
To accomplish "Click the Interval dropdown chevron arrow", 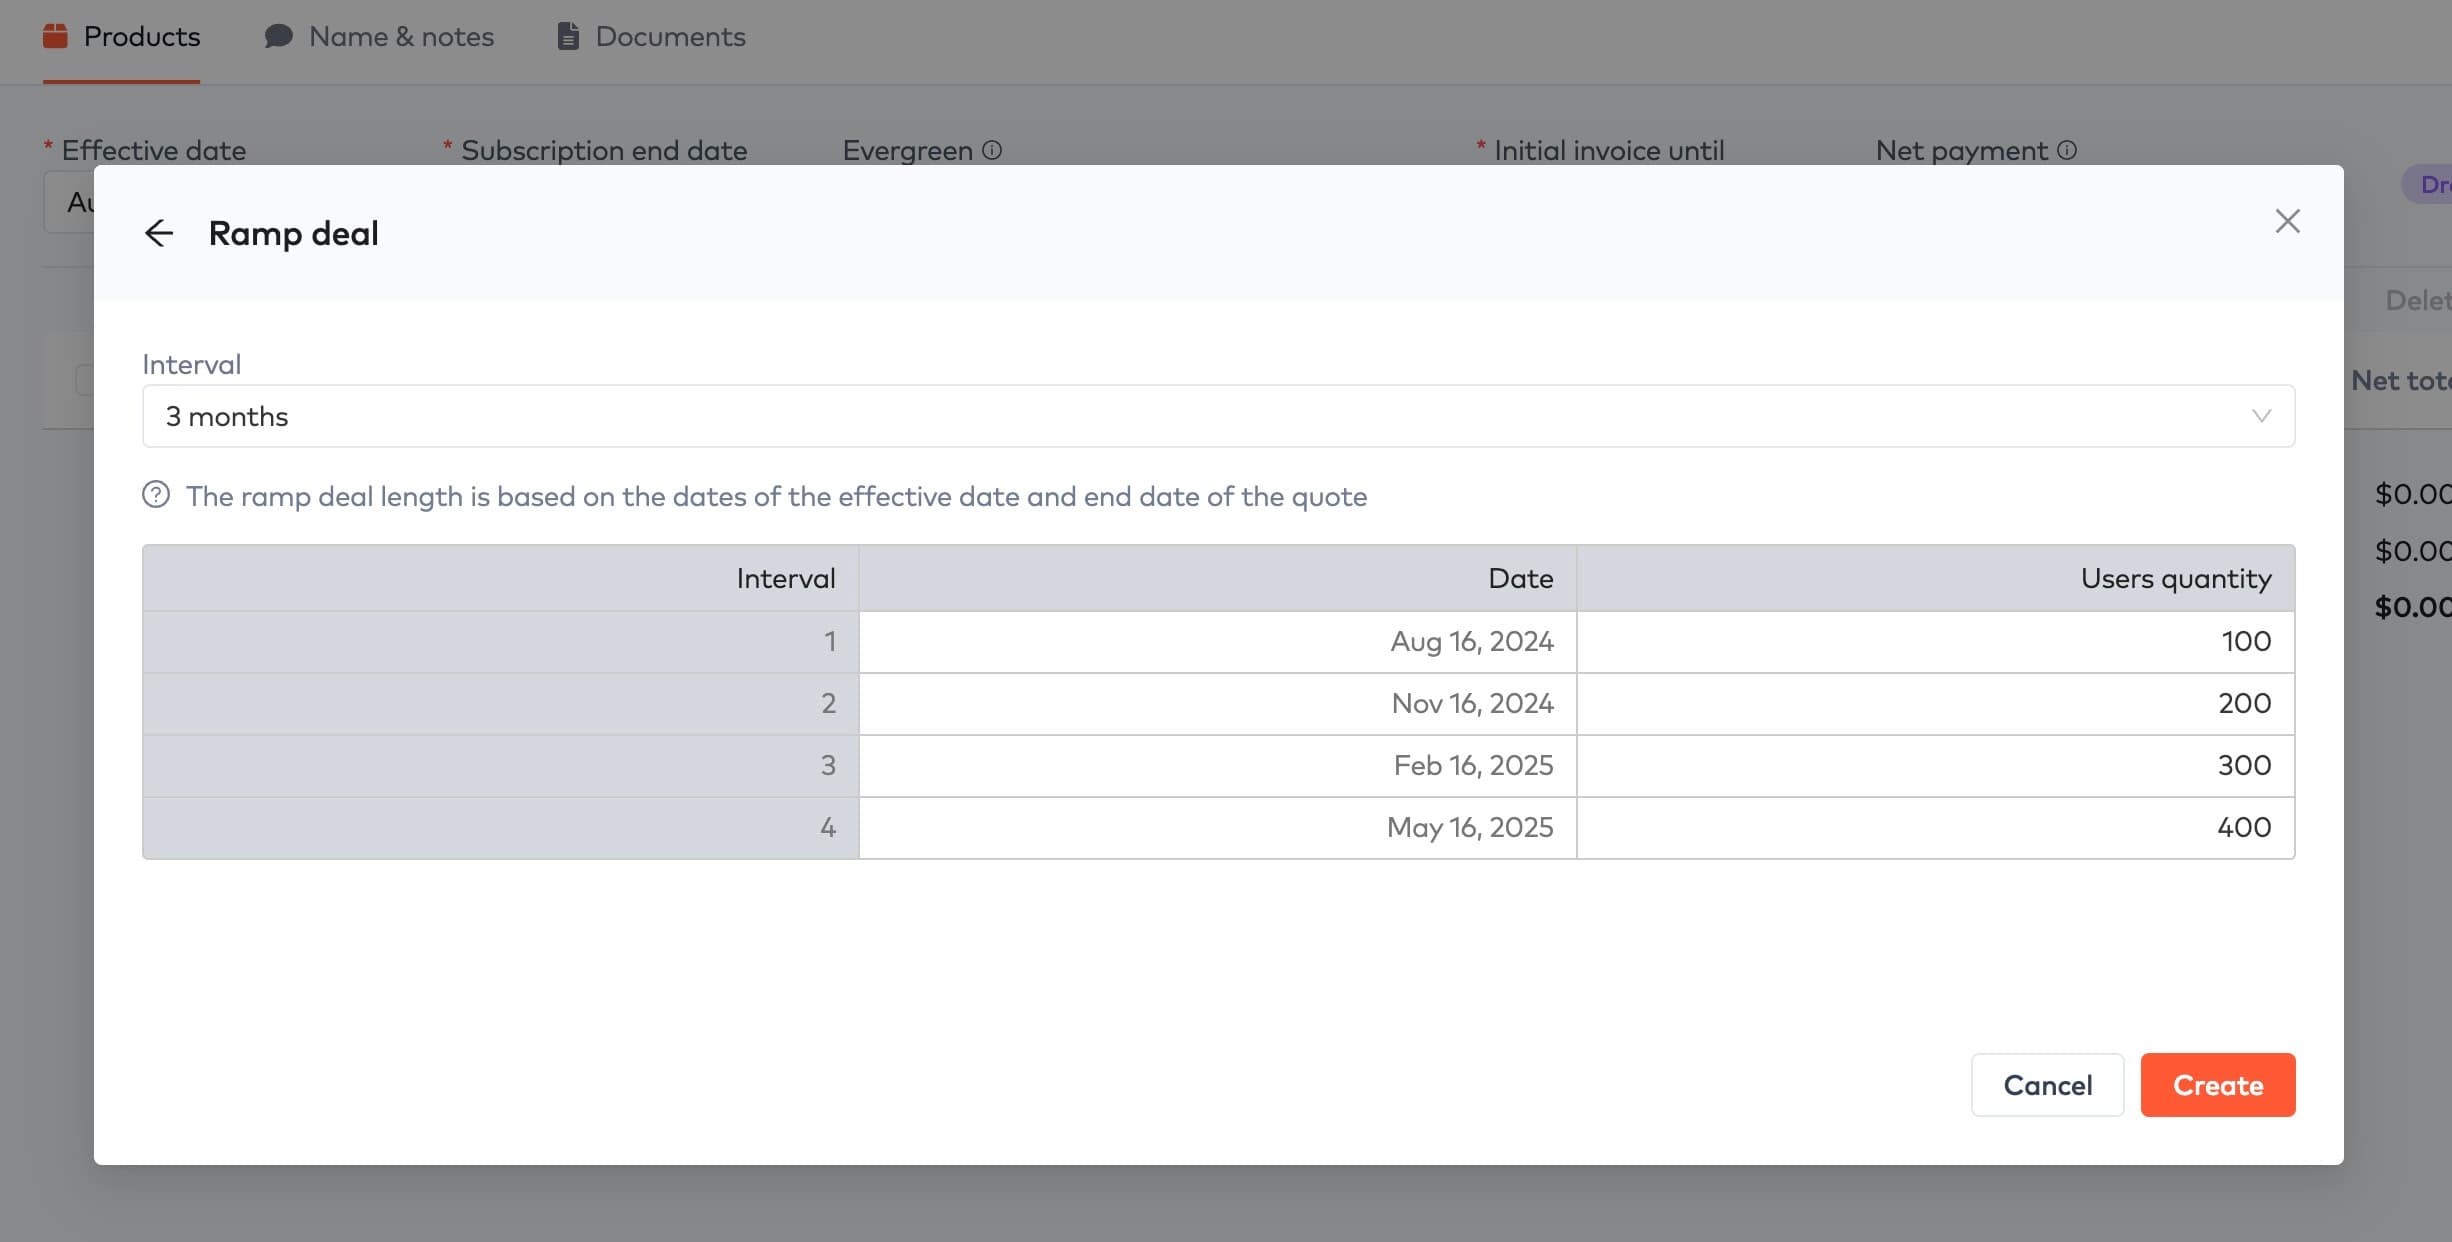I will 2261,416.
